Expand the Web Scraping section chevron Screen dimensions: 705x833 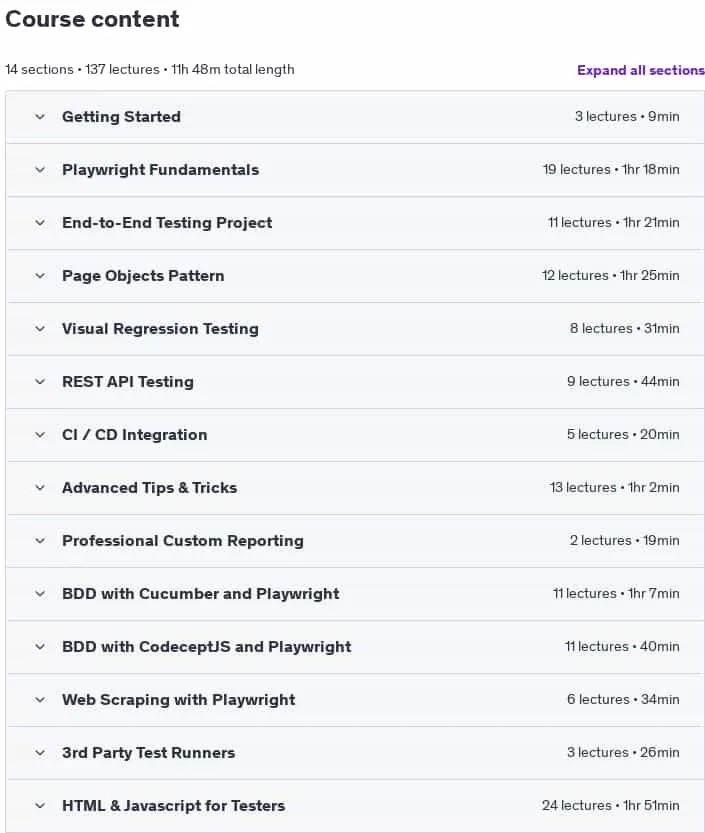[x=40, y=700]
